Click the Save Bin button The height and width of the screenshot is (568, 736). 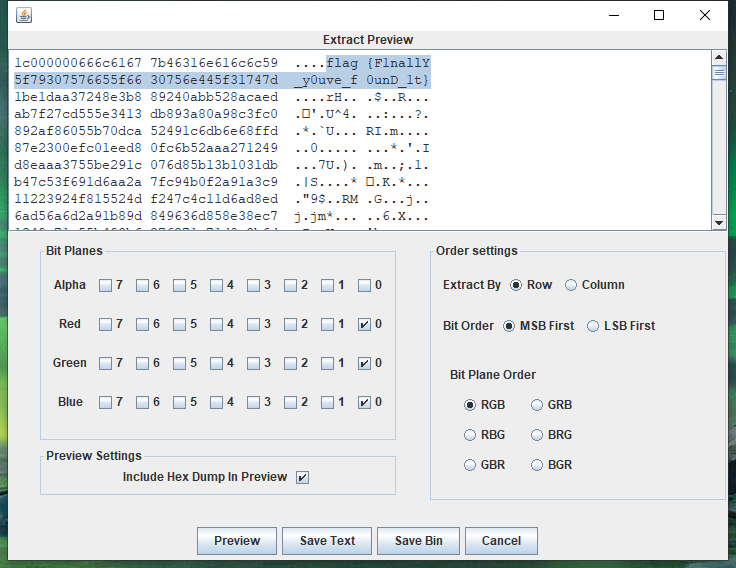click(x=418, y=541)
